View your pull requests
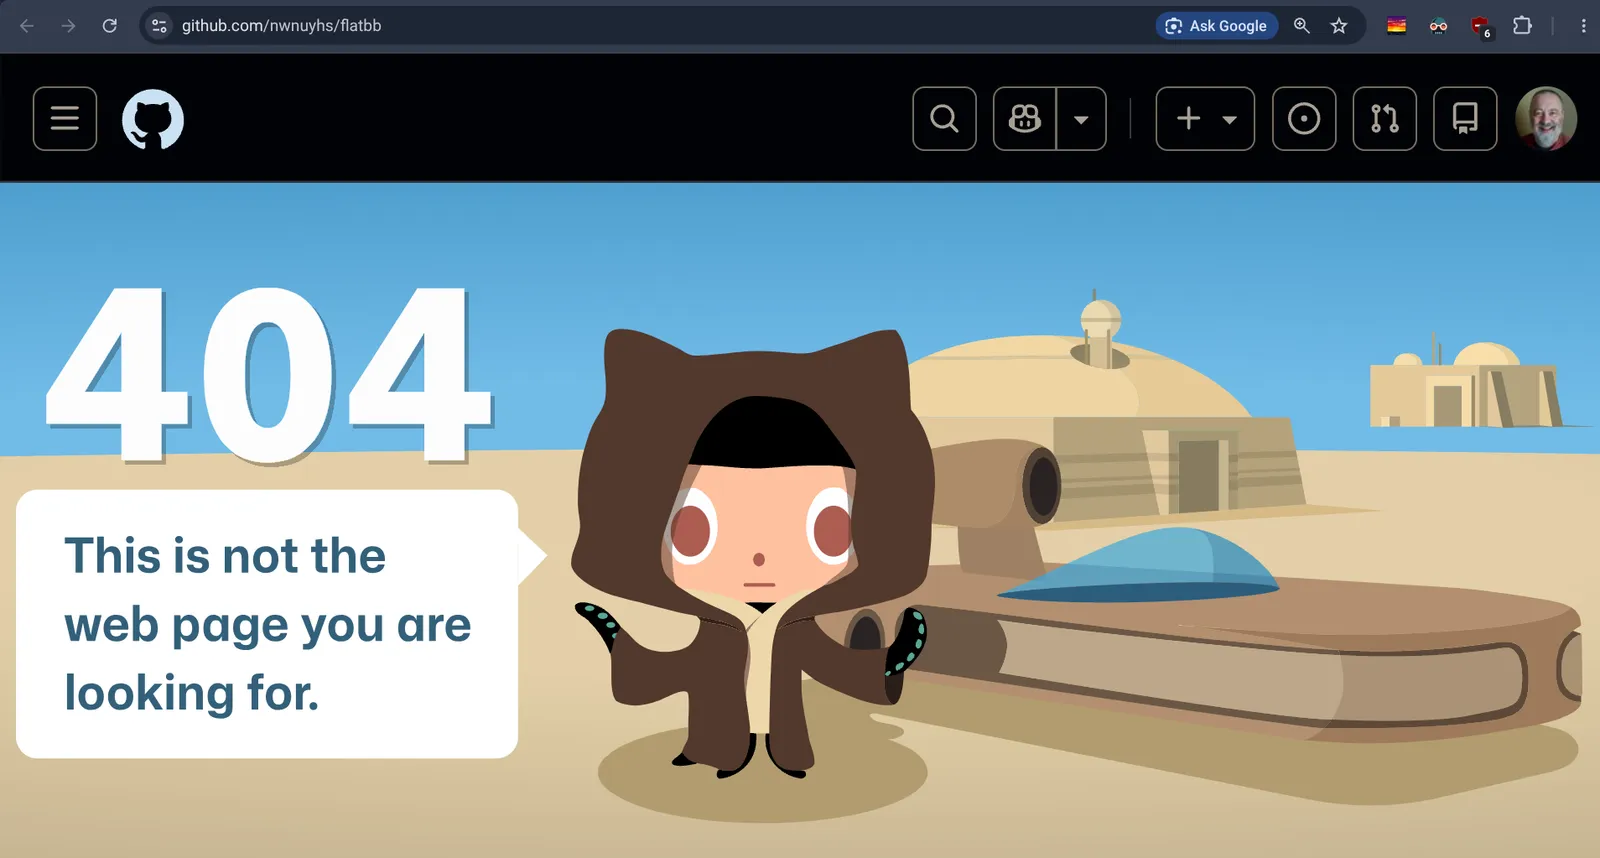Image resolution: width=1600 pixels, height=858 pixels. [1385, 119]
